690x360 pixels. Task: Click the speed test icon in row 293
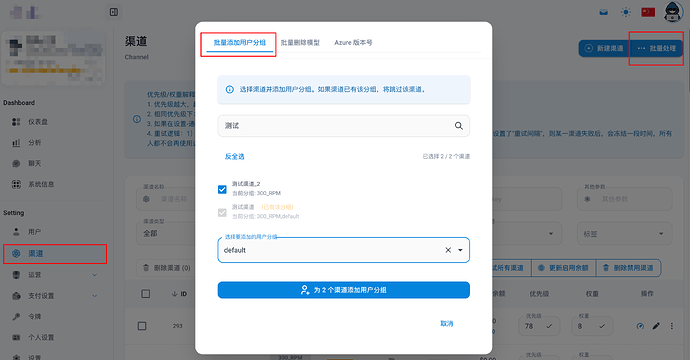coord(640,326)
